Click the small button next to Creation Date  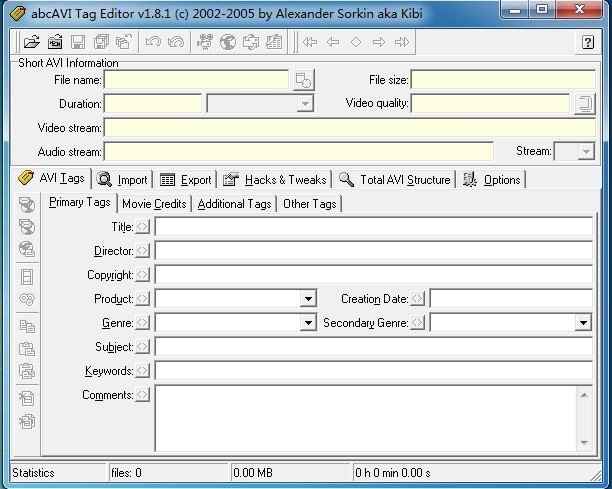(417, 299)
